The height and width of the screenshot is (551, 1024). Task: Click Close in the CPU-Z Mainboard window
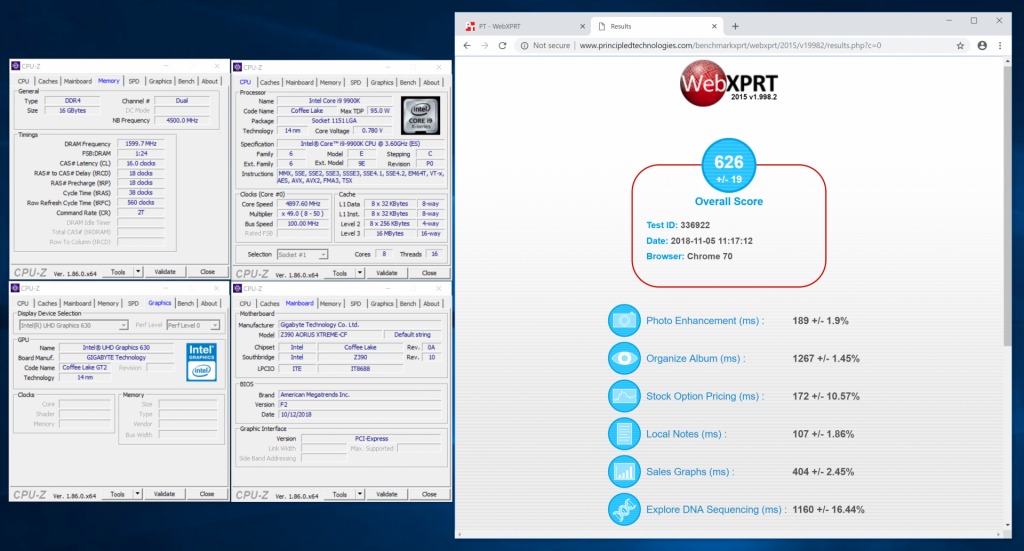click(429, 494)
